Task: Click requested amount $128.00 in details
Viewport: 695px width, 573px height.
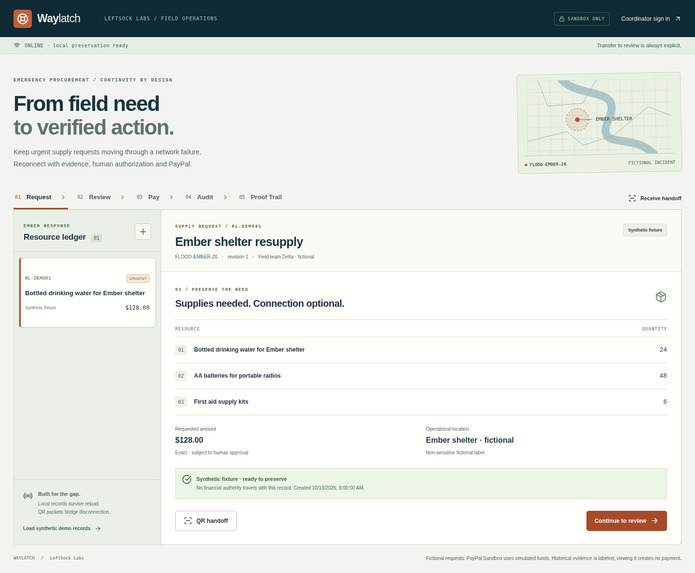Action: [x=189, y=440]
